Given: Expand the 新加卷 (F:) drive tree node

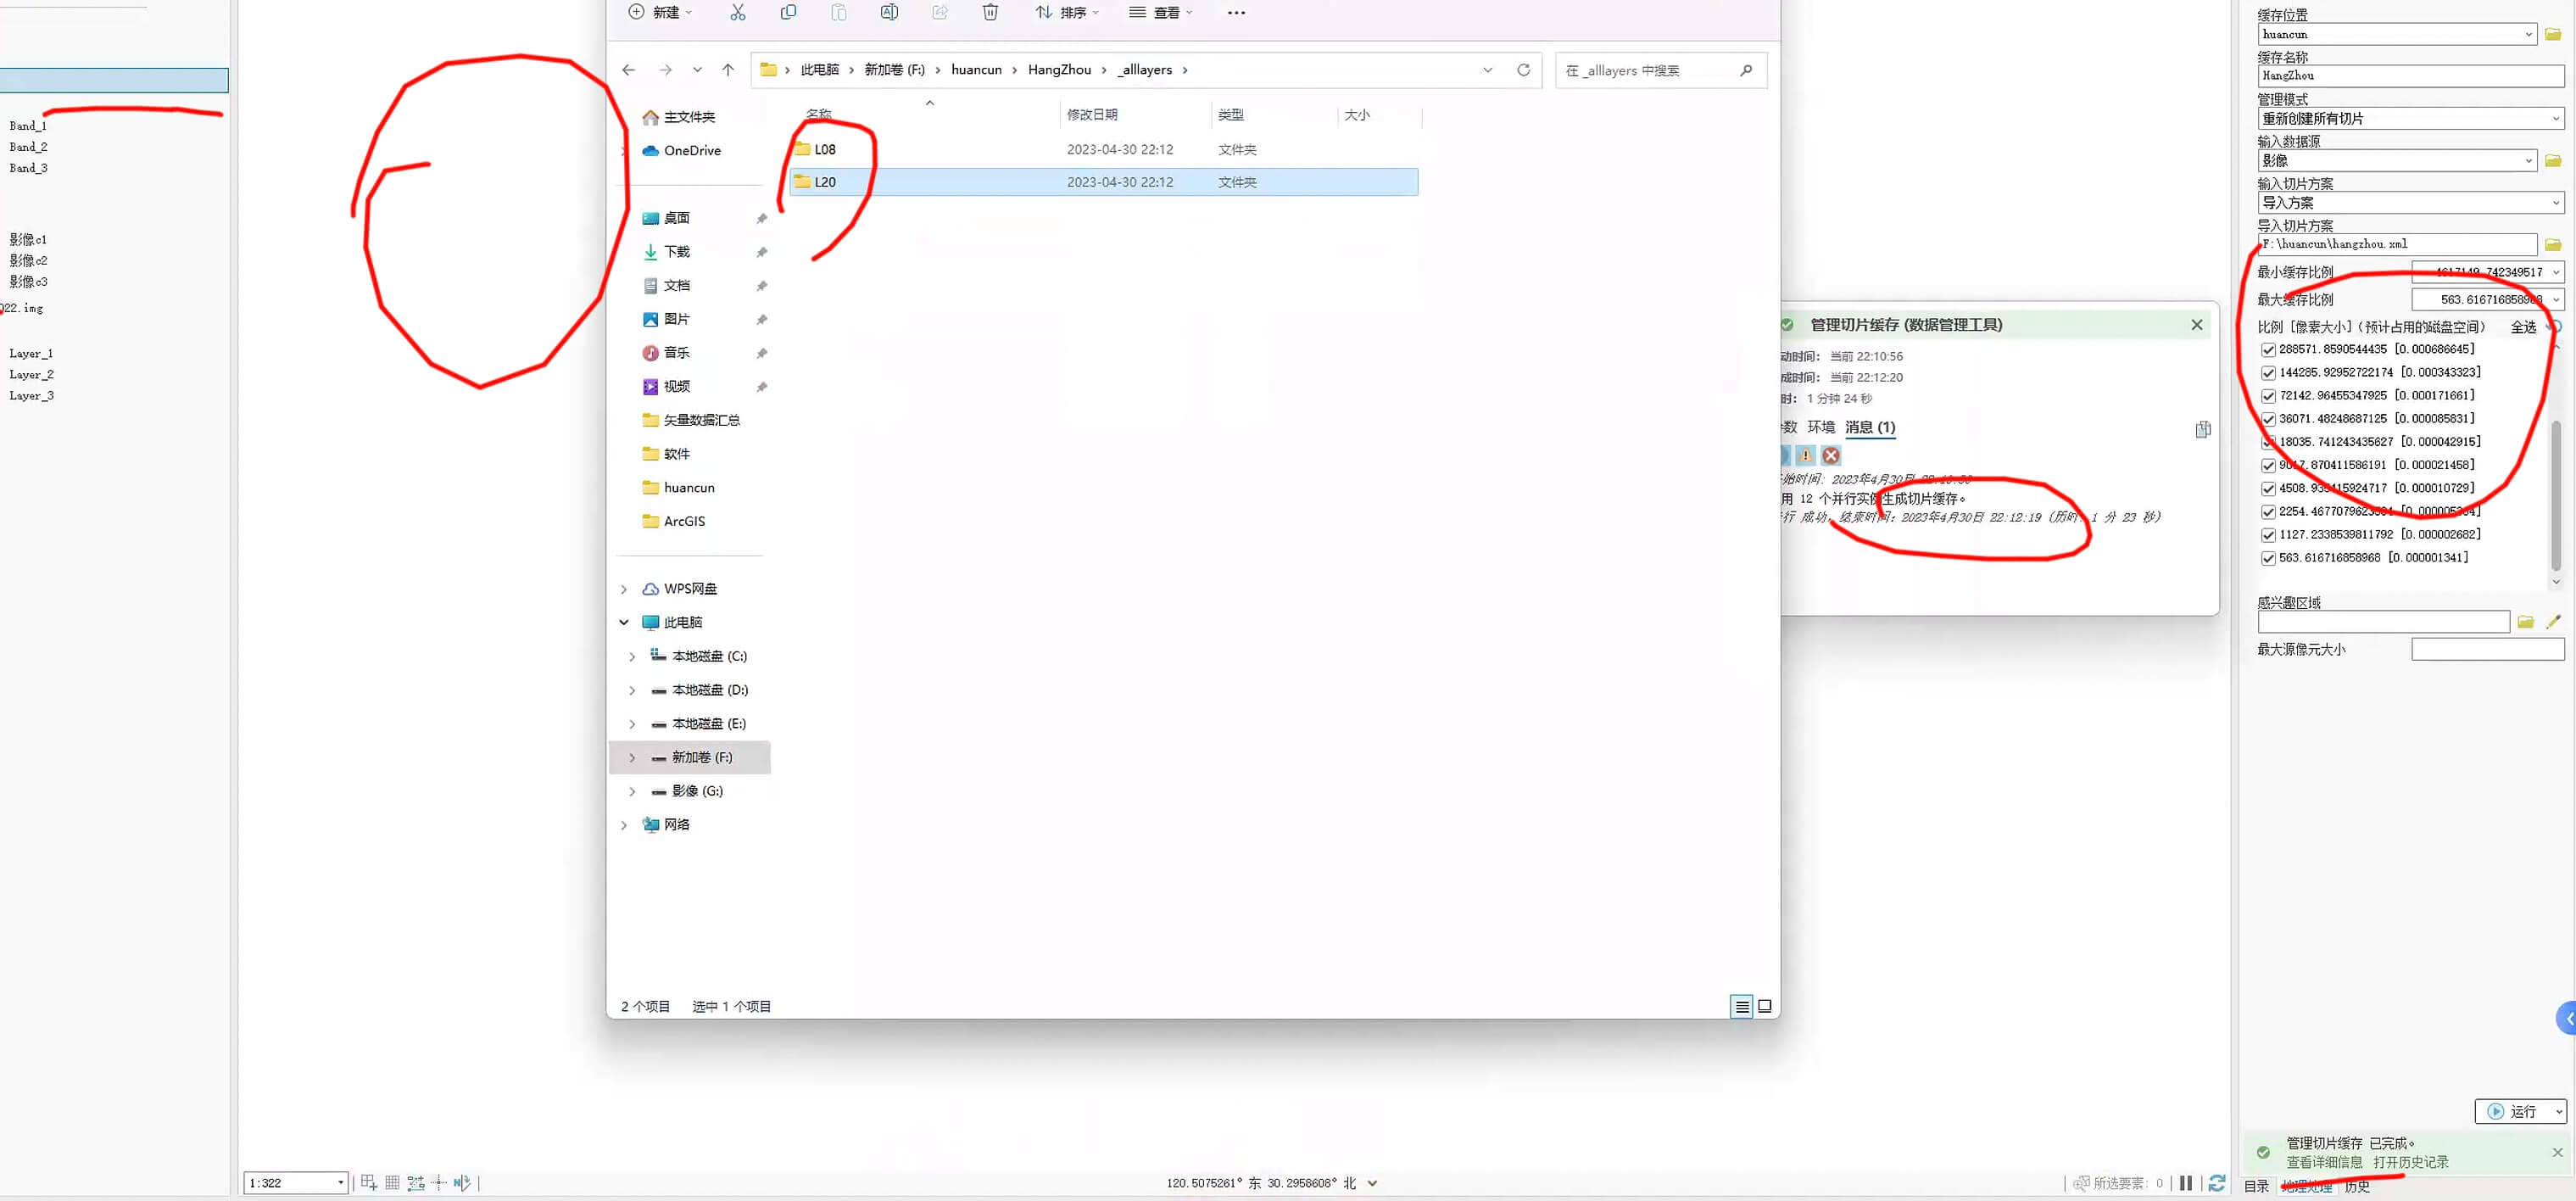Looking at the screenshot, I should coord(632,758).
